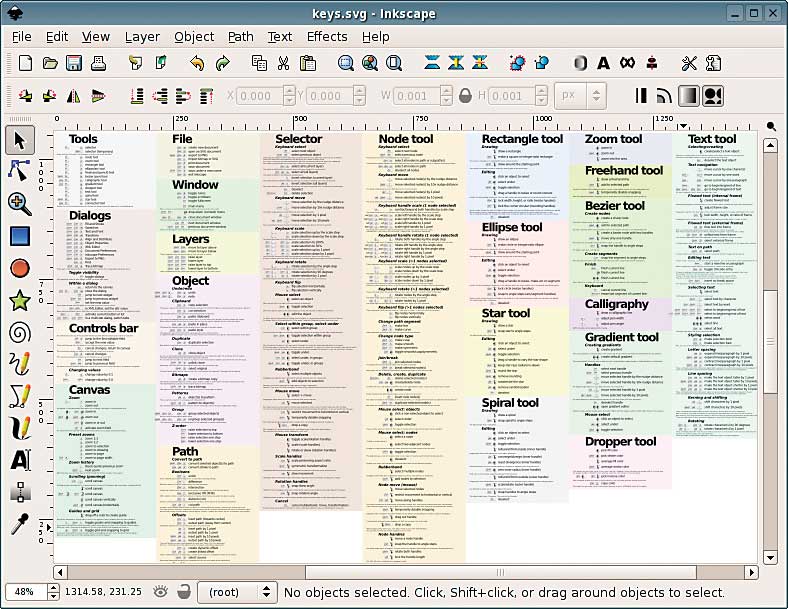Step the W width spinner
The image size is (788, 609).
(x=446, y=95)
